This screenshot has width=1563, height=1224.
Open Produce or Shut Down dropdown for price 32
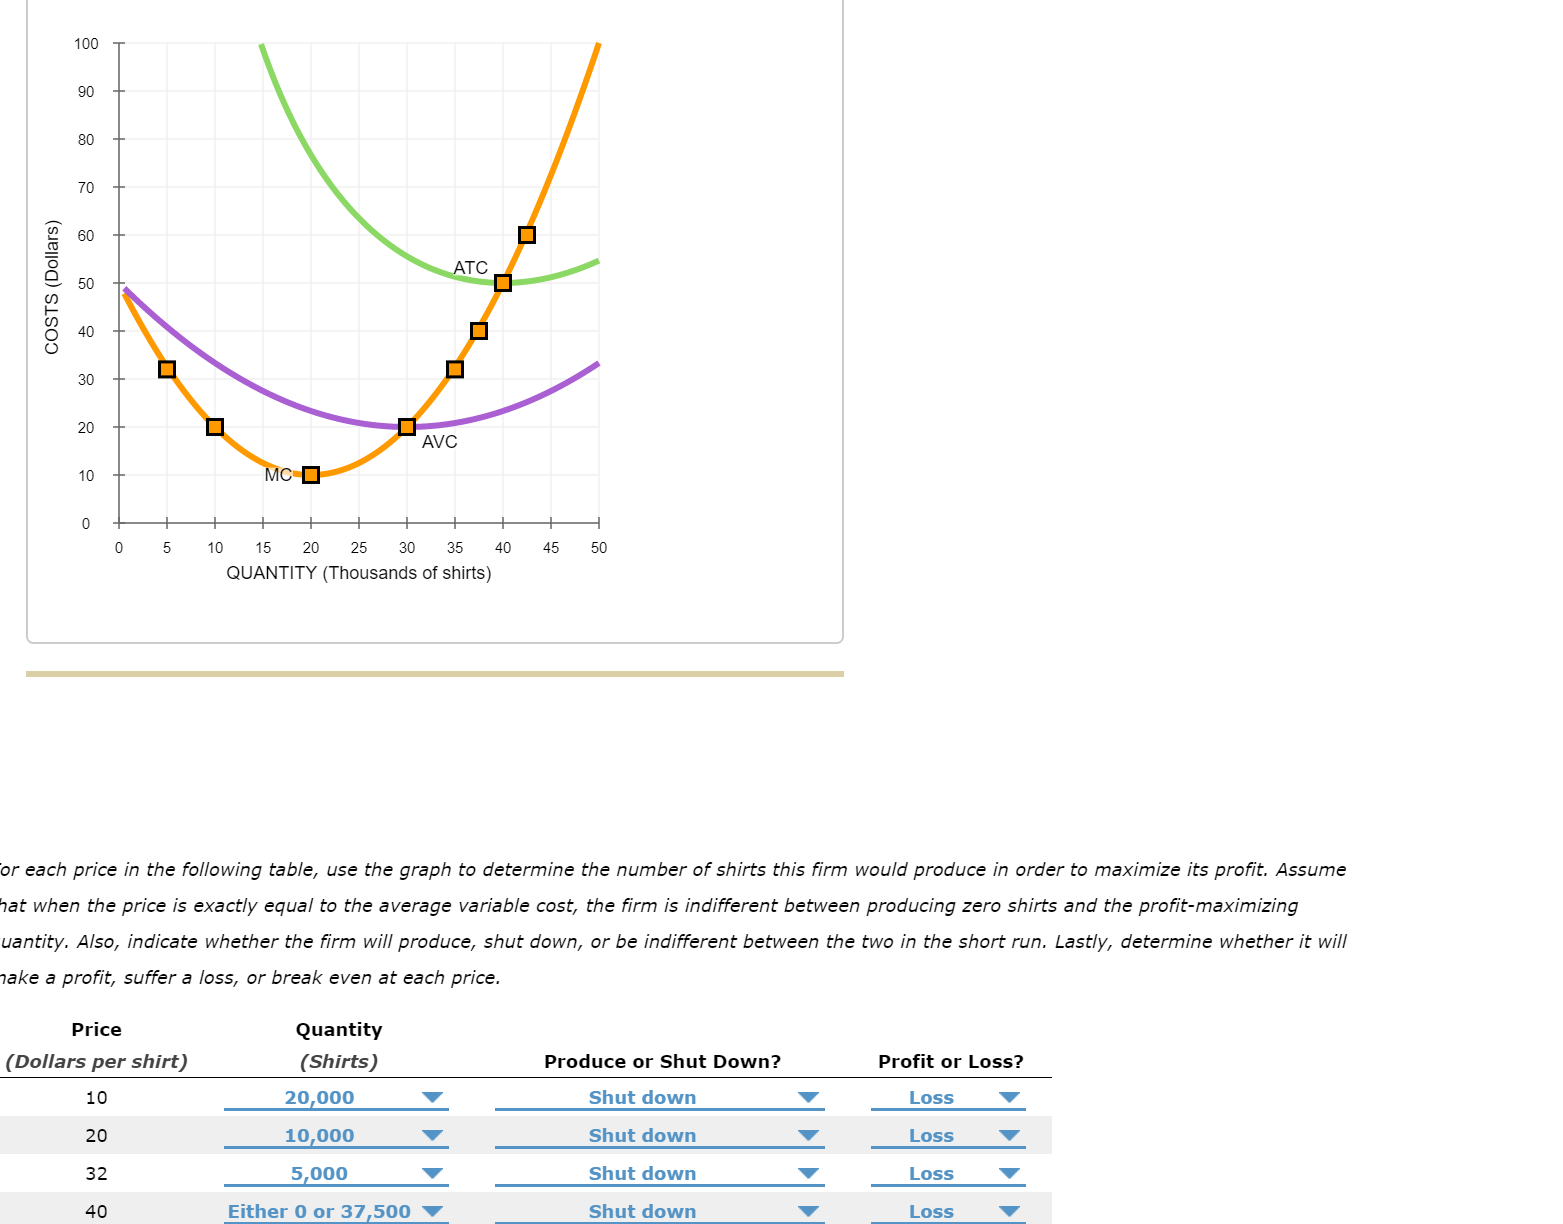(659, 1174)
